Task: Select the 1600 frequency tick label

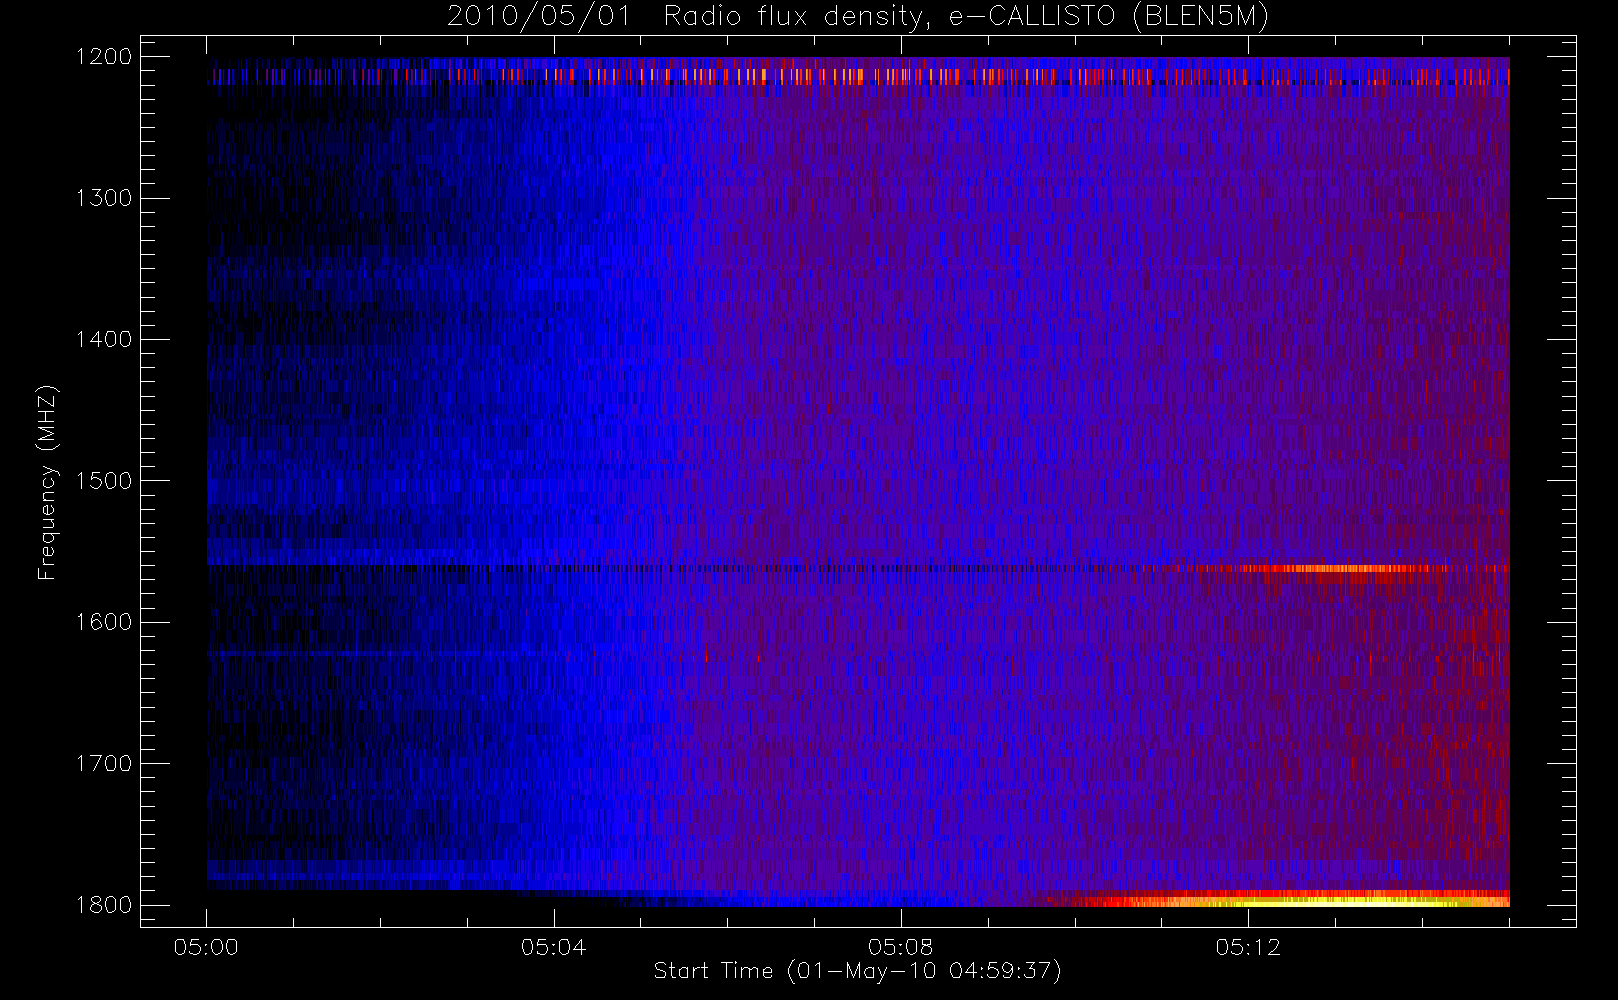Action: pos(104,622)
